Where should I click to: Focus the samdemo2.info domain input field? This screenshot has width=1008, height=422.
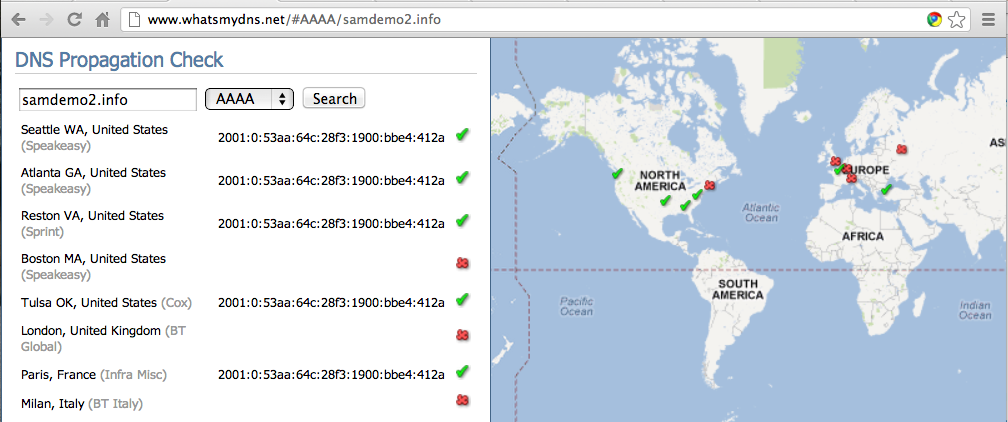pyautogui.click(x=107, y=100)
